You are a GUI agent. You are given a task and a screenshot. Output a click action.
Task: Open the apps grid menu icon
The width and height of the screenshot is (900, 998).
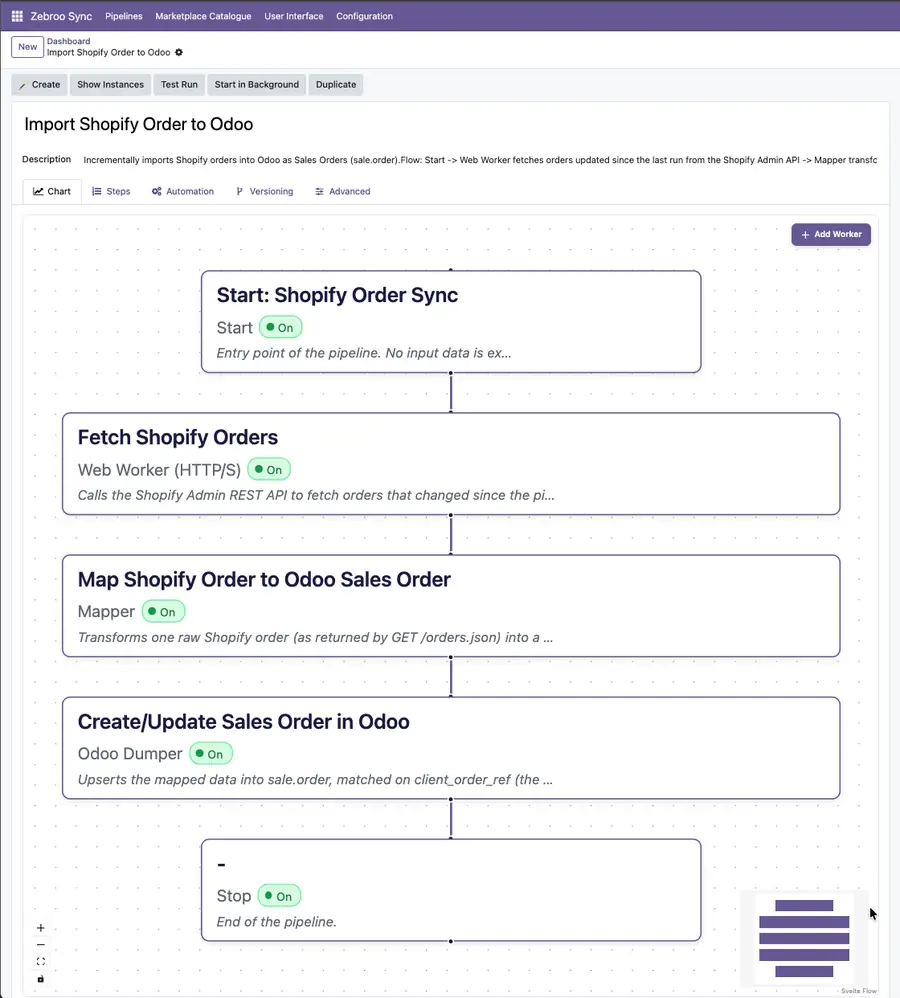[17, 16]
